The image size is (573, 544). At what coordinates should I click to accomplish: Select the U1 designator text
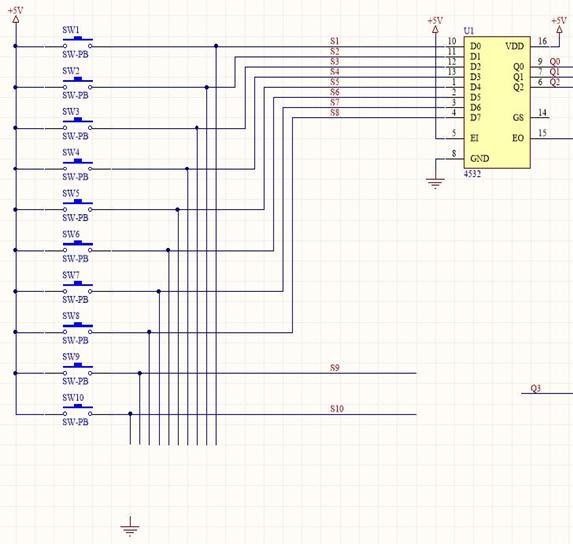point(468,31)
